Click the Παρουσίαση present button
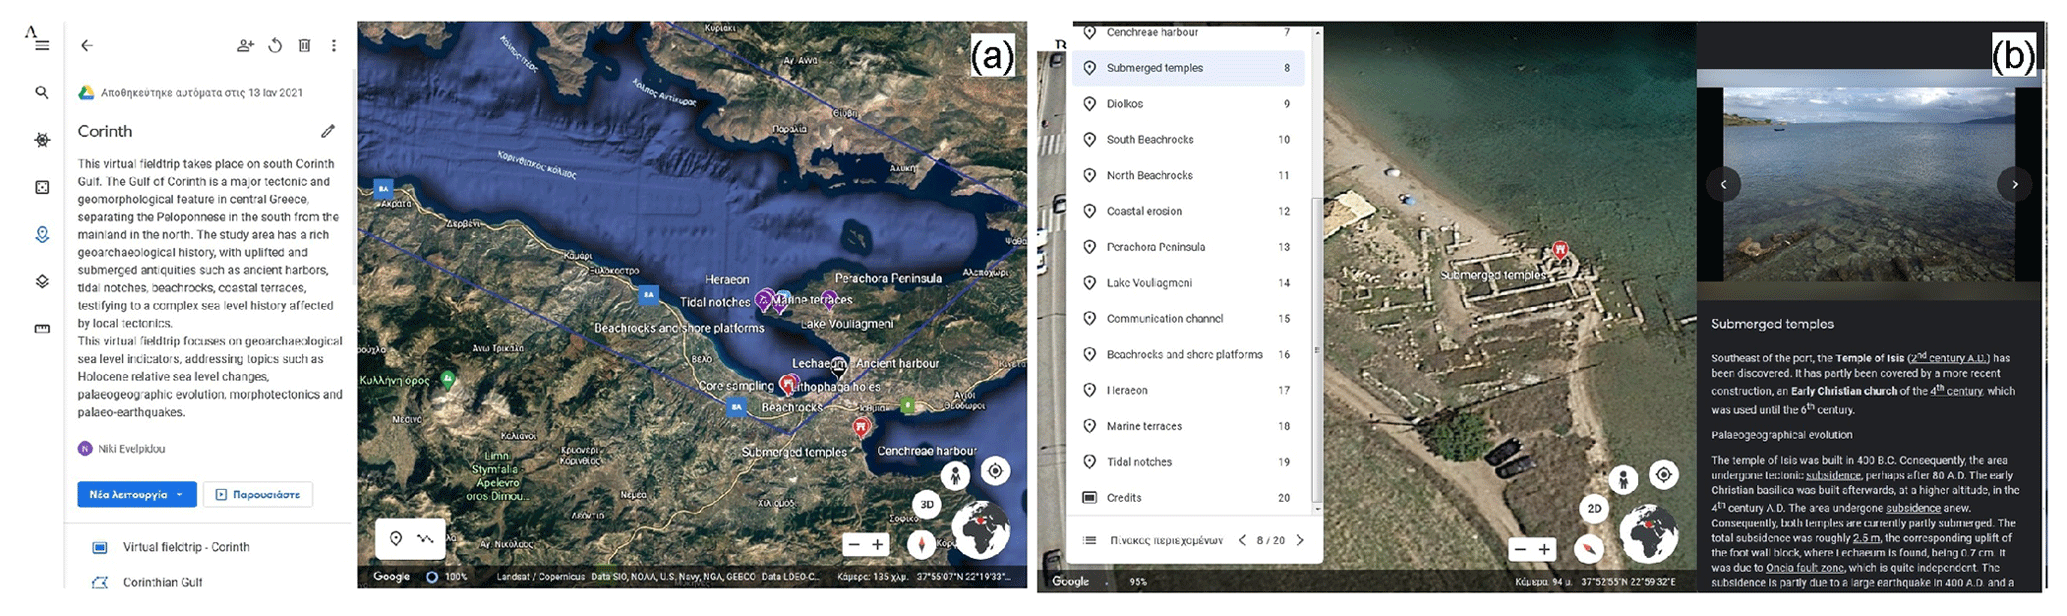 coord(258,494)
